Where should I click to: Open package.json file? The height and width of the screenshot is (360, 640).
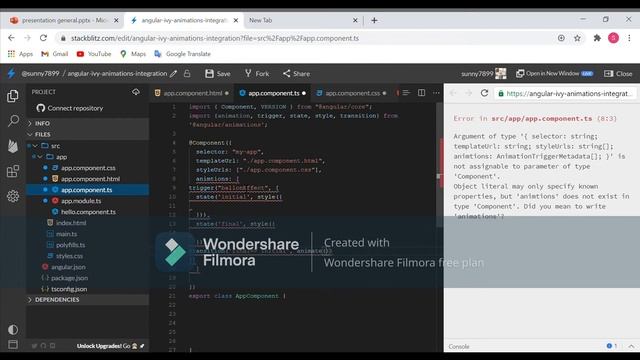click(x=69, y=278)
